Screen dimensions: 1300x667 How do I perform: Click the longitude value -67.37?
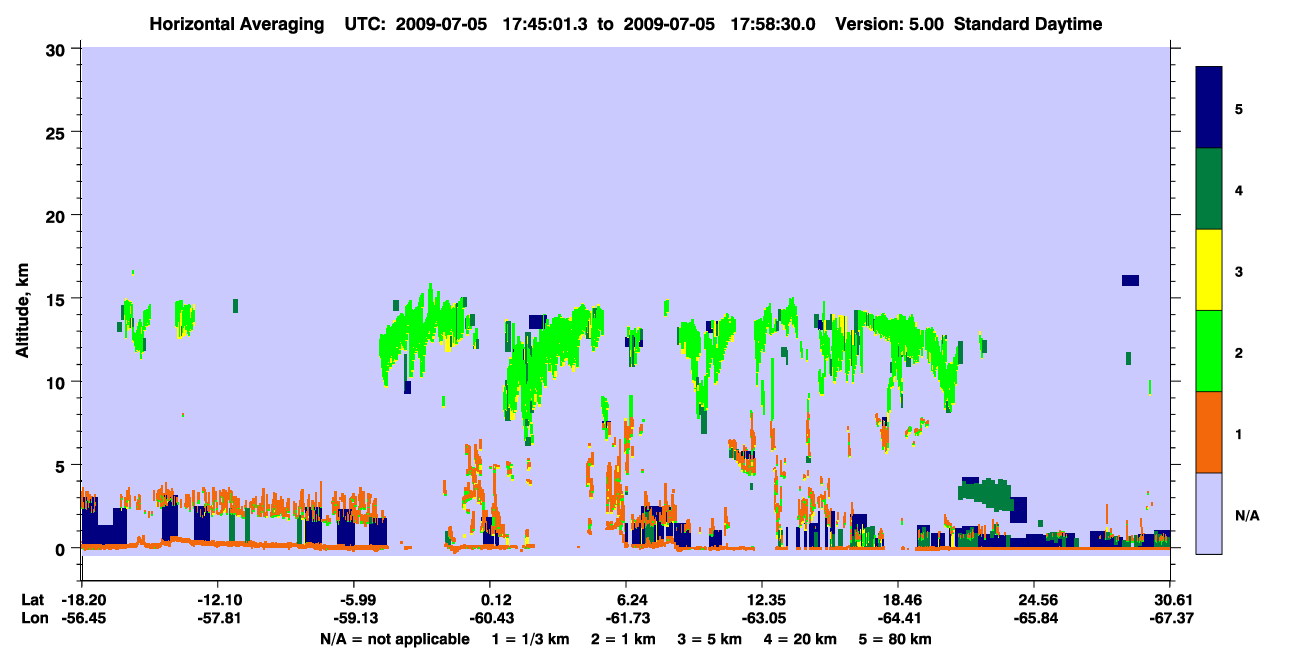click(1171, 618)
